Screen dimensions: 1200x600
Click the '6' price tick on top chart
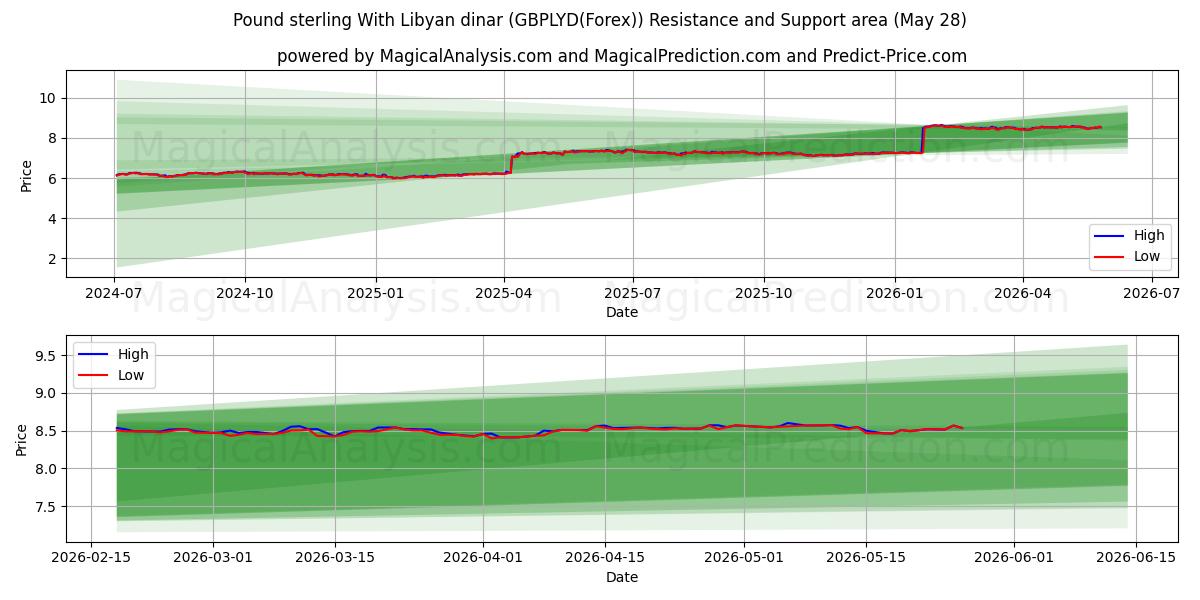(x=53, y=178)
